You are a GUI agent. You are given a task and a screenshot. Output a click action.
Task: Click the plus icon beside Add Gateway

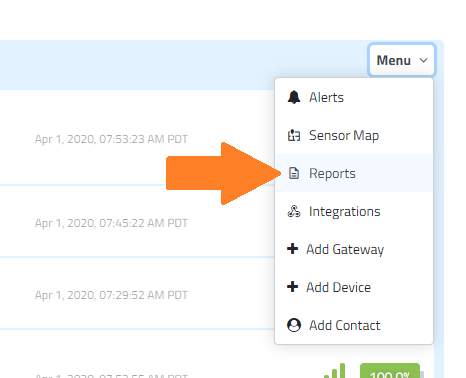click(x=292, y=249)
